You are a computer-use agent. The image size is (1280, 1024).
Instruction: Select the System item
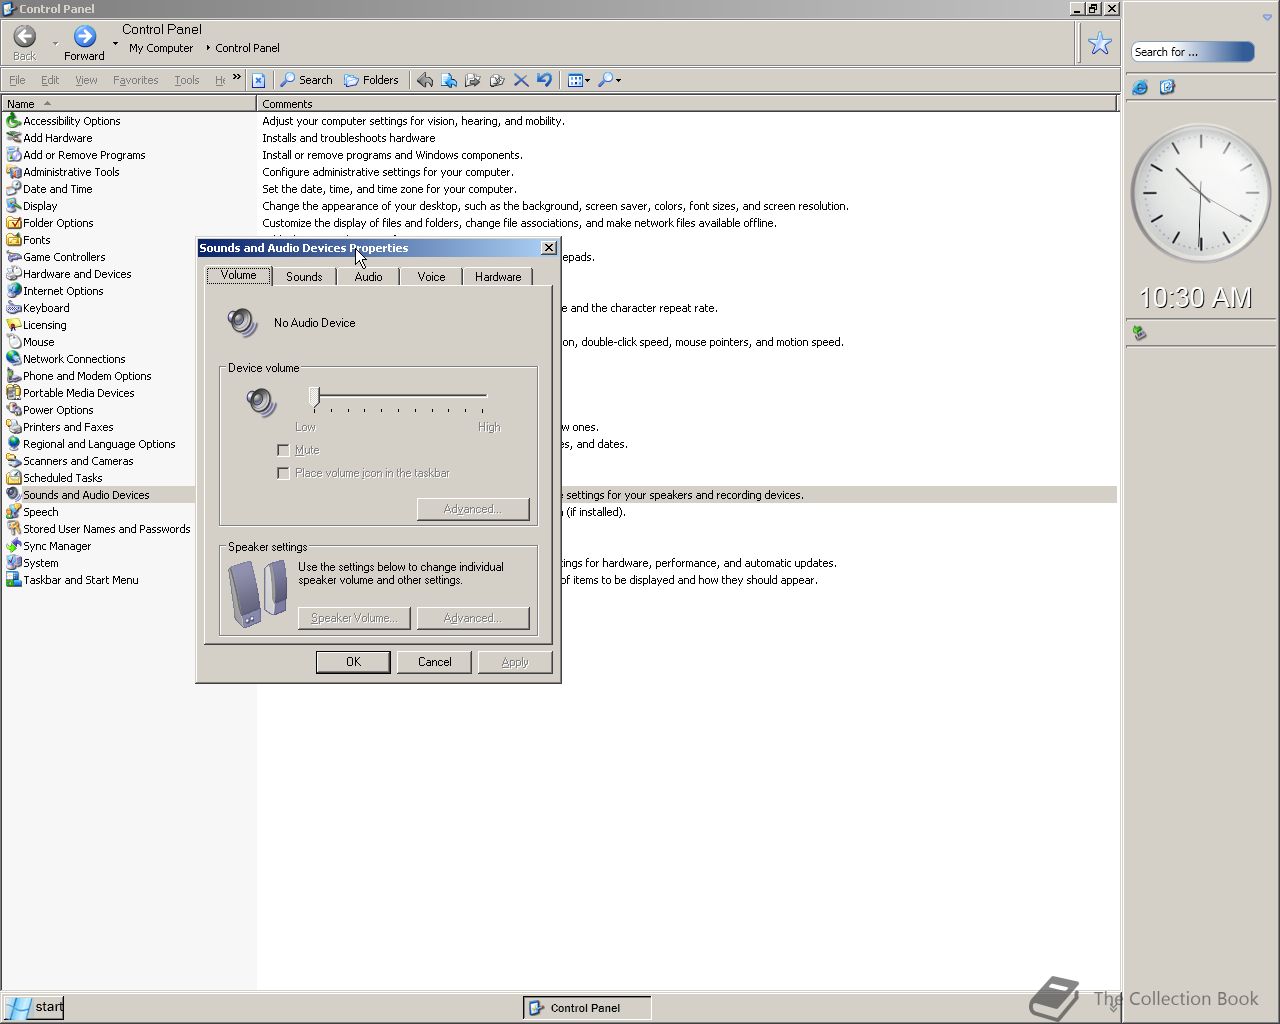(32, 563)
